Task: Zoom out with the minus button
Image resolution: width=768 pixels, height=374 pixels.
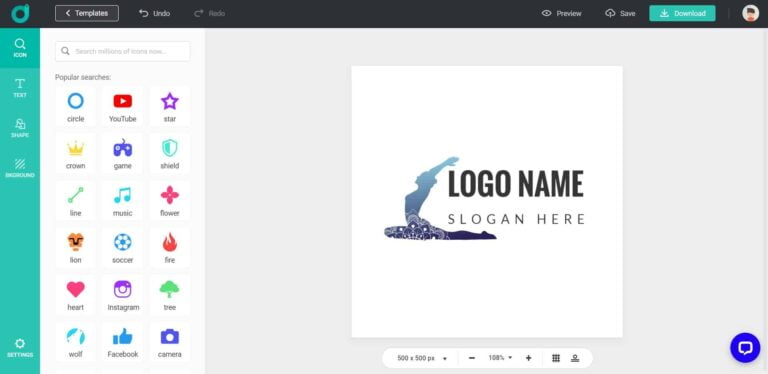Action: (472, 358)
